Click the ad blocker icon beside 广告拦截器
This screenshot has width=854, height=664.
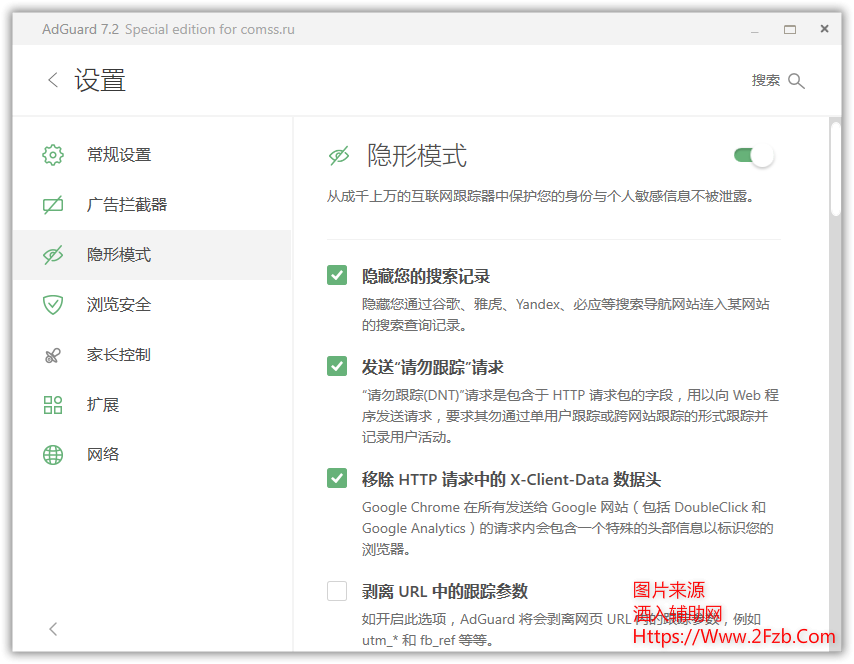[53, 205]
